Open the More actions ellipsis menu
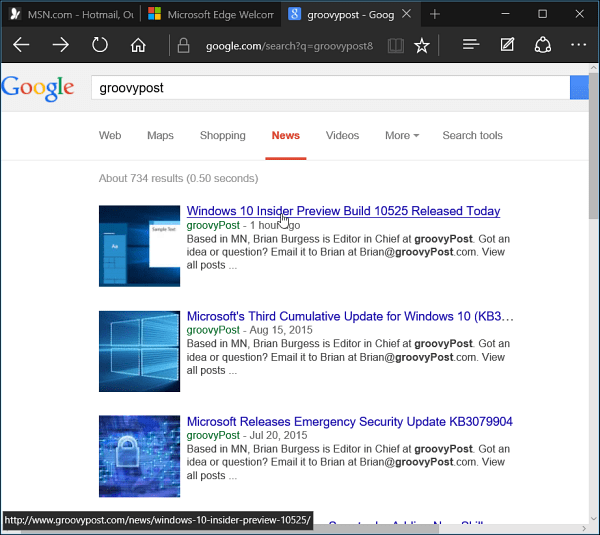600x535 pixels. [x=578, y=45]
